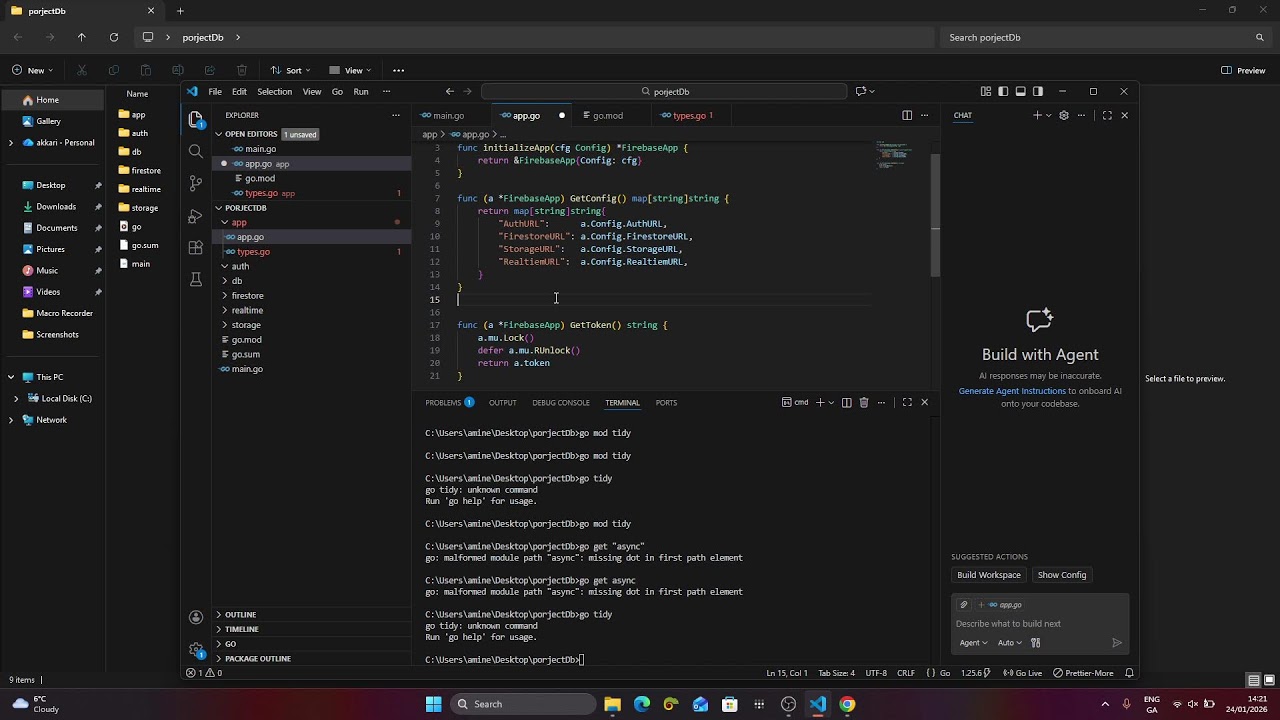Viewport: 1280px width, 720px height.
Task: Open the Selection menu
Action: point(274,91)
